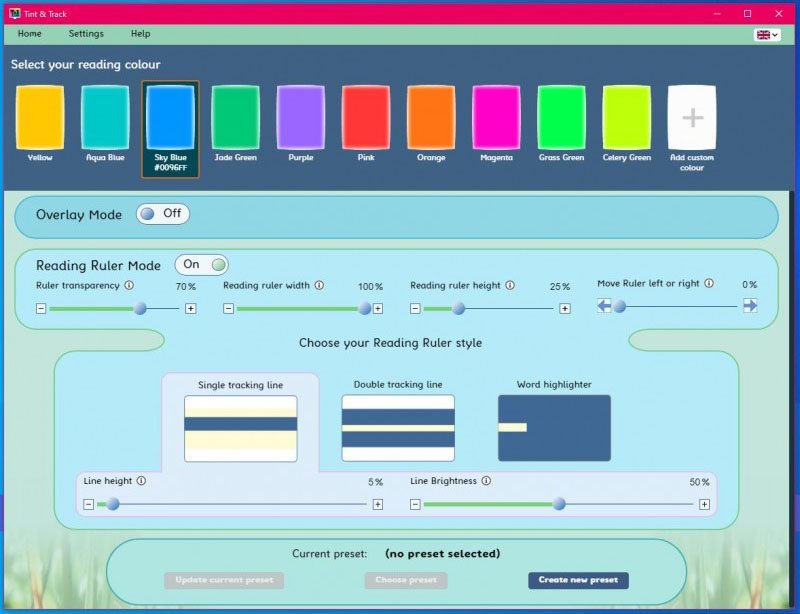Viewport: 800px width, 614px height.
Task: Select the Grass Green colour swatch
Action: pyautogui.click(x=561, y=118)
